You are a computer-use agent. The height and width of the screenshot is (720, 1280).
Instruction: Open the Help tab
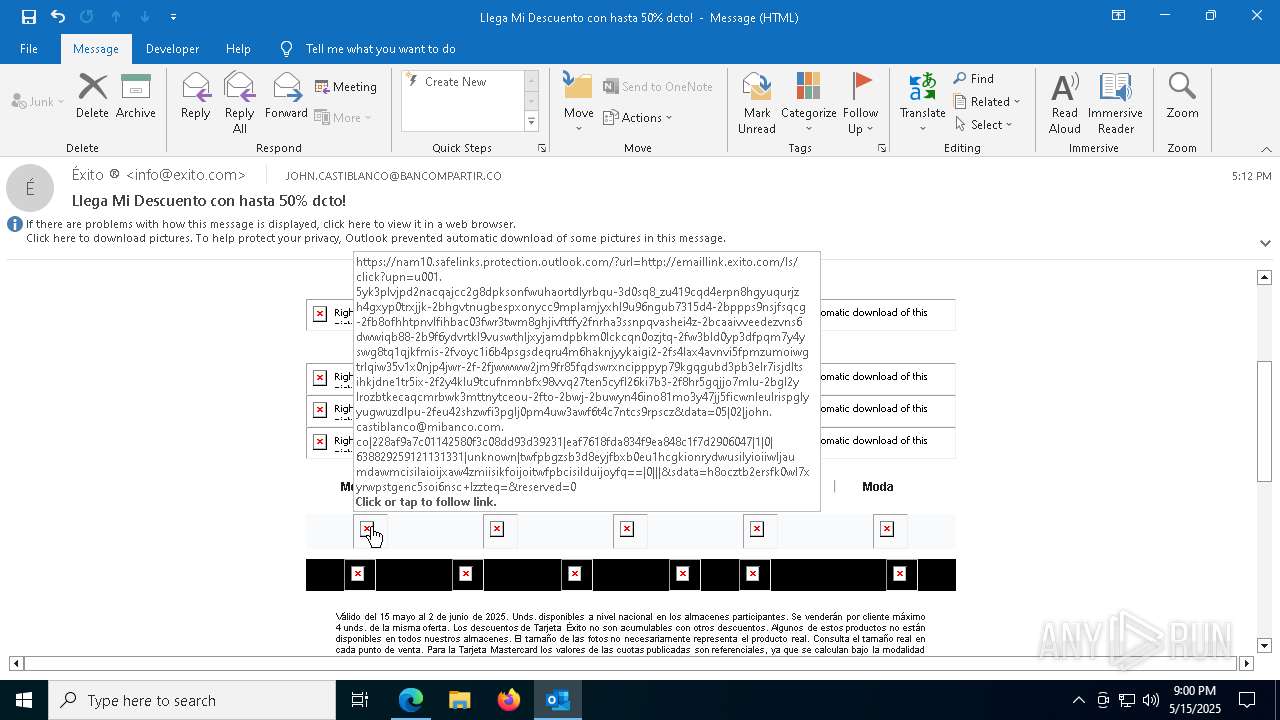click(238, 49)
